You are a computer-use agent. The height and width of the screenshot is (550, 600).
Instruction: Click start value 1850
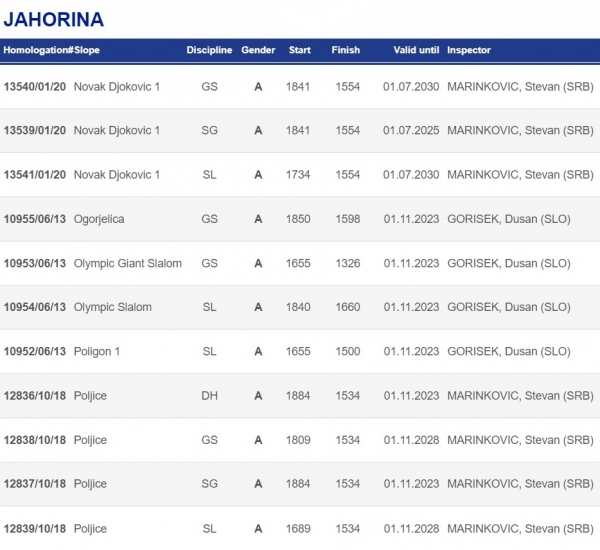coord(298,219)
